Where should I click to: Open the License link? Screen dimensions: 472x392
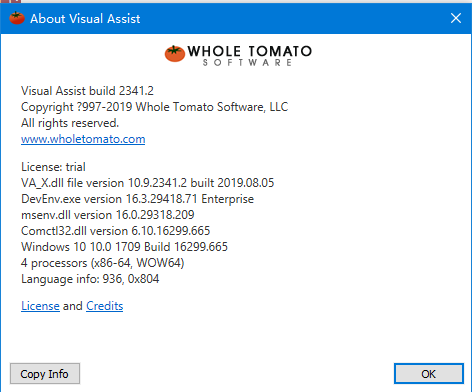tap(40, 306)
